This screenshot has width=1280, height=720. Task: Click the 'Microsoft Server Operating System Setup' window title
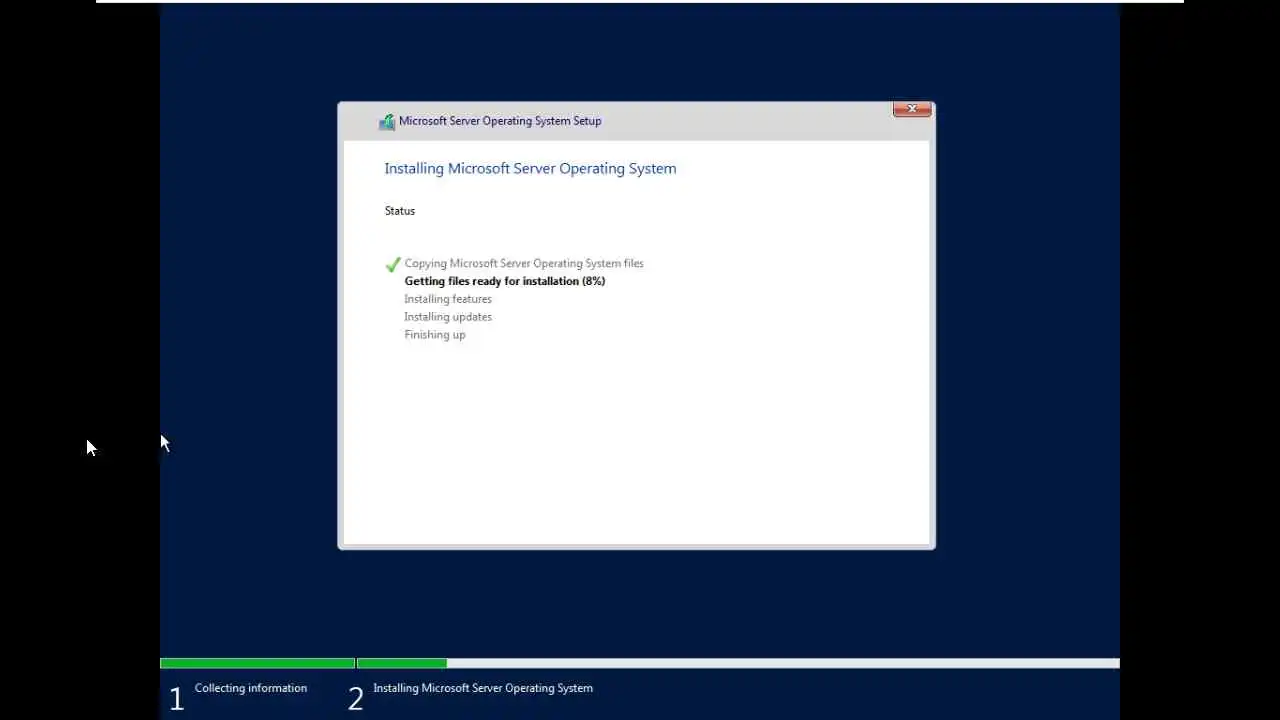tap(500, 121)
